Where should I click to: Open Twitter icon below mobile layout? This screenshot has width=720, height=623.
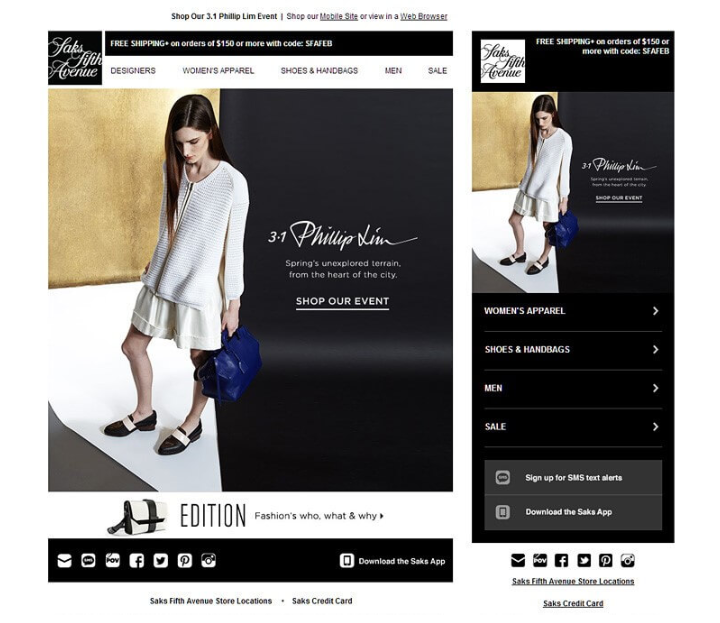584,560
